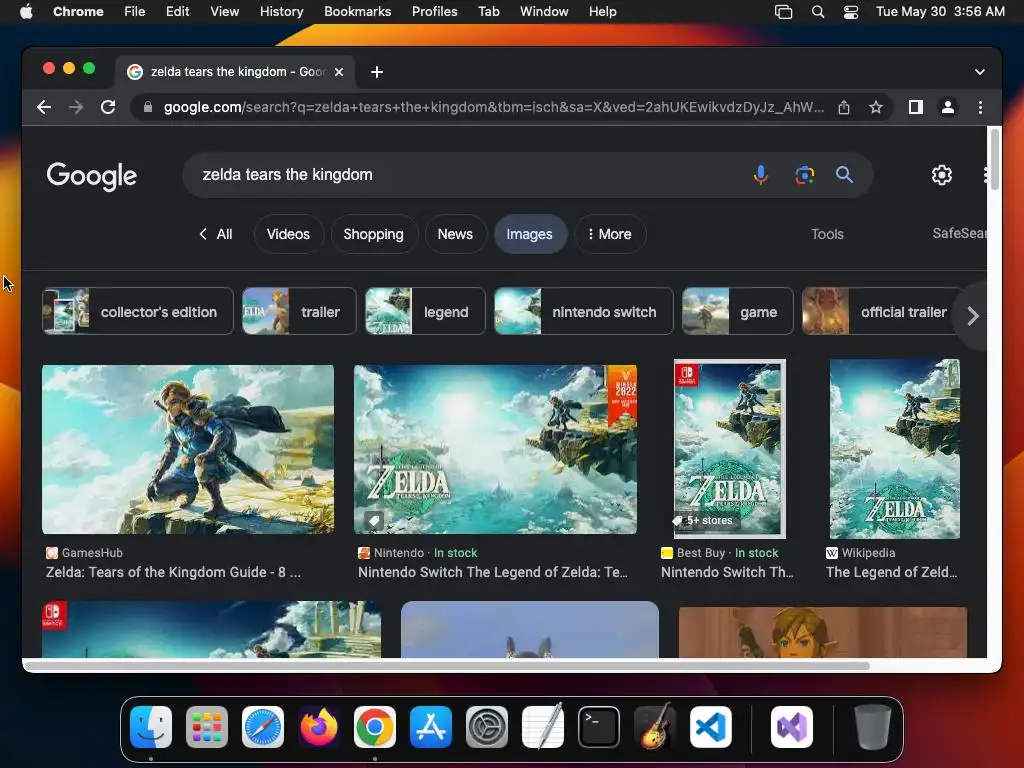Click the nintendo switch filter chip
The height and width of the screenshot is (768, 1024).
[x=583, y=312]
